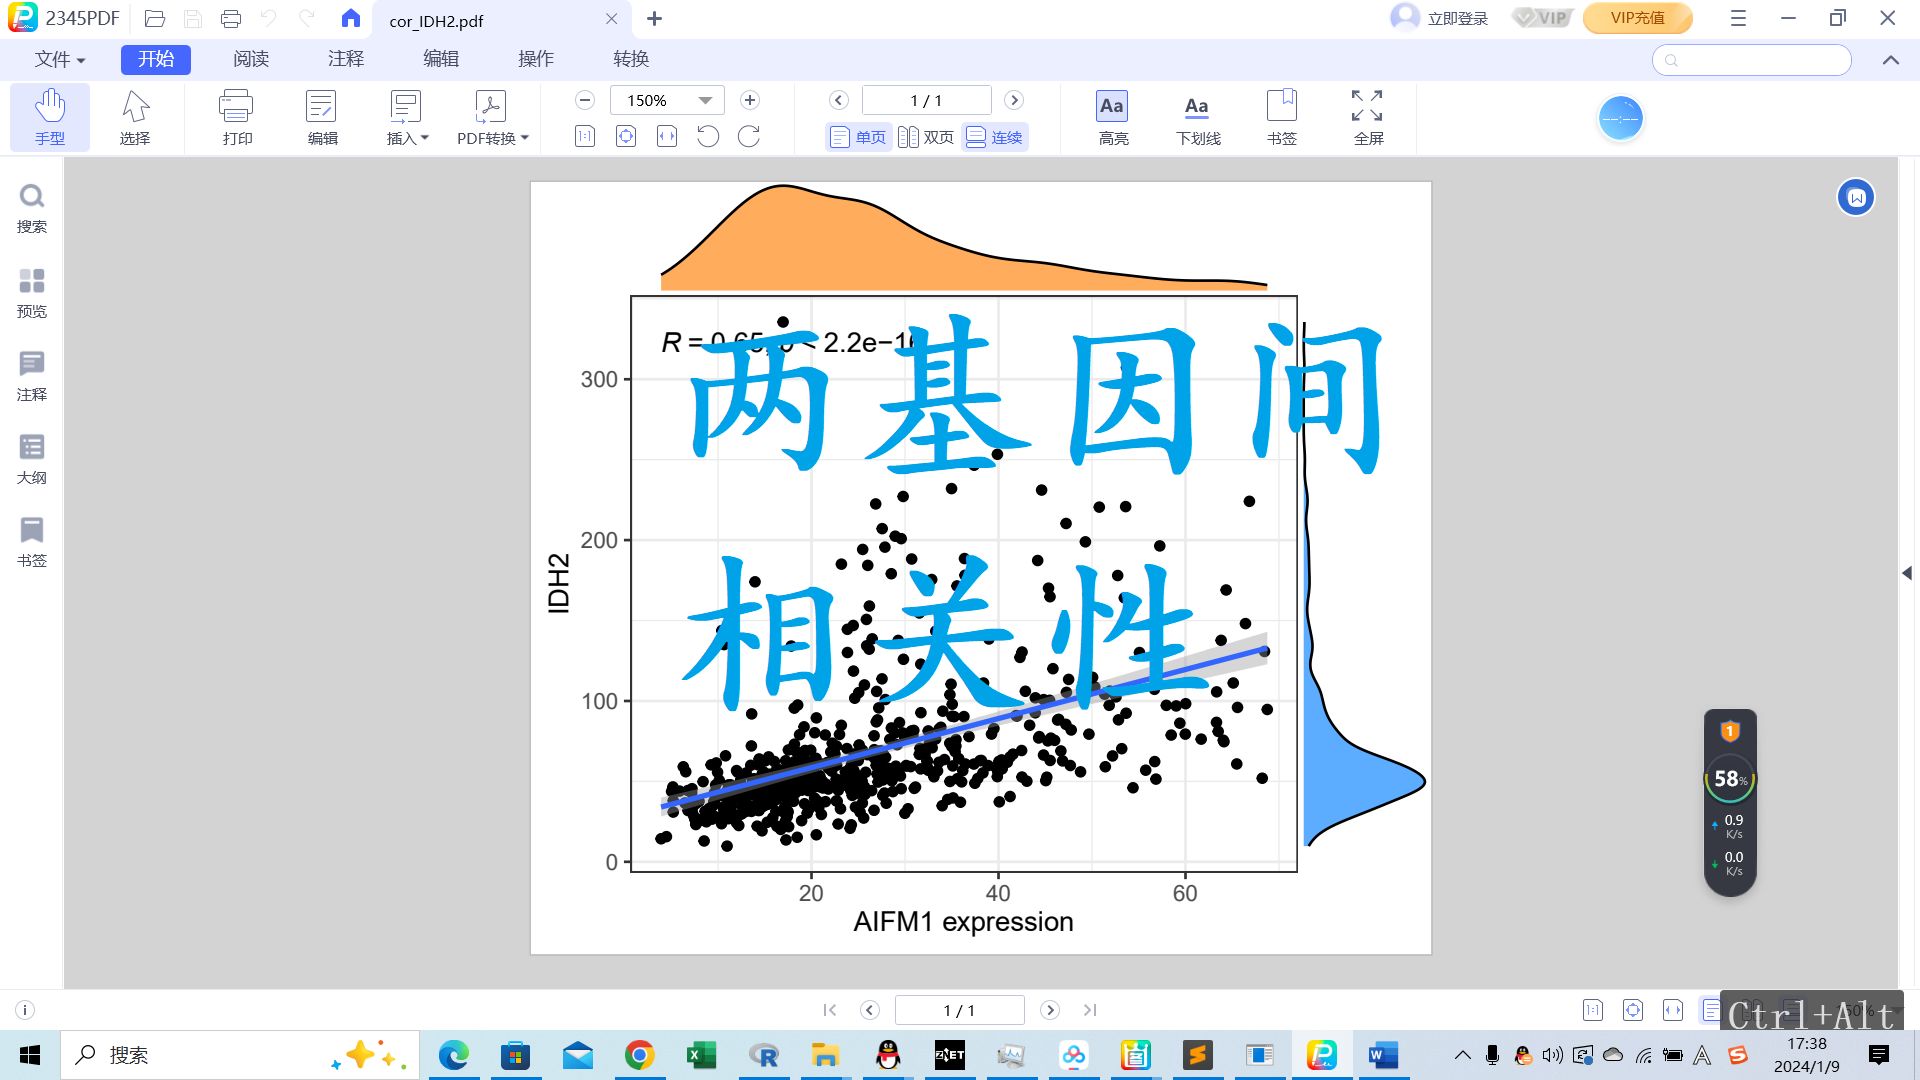
Task: Switch to the Read (阅读) tab
Action: coord(251,59)
